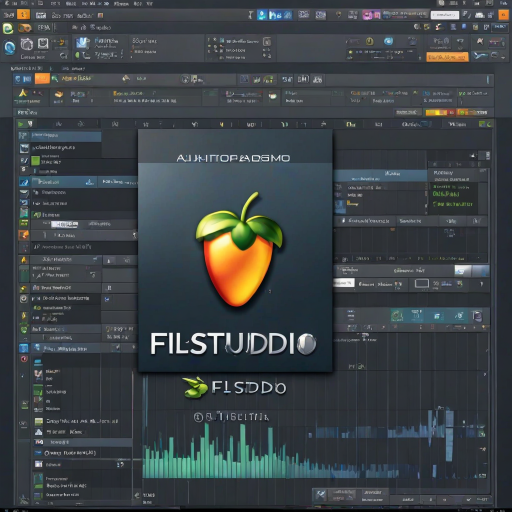
Task: Click the blue highlighted droplet icon in top toolbar
Action: [262, 15]
